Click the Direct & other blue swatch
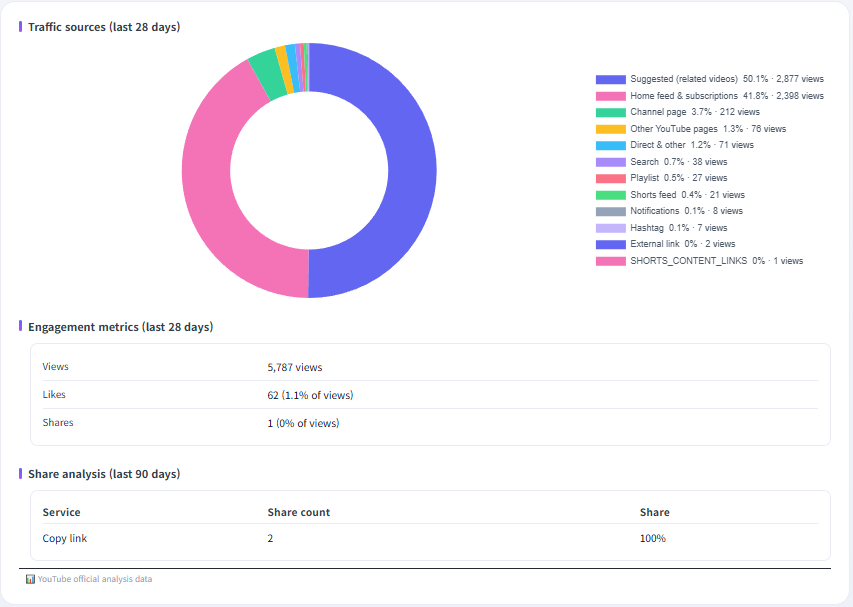Image resolution: width=853 pixels, height=607 pixels. coord(610,146)
